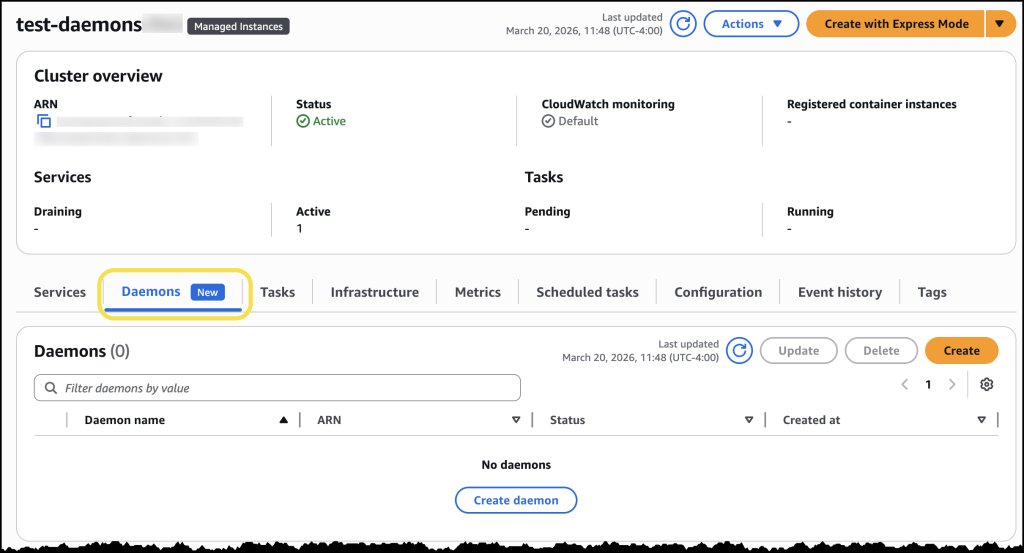
Task: Click Create with Express Mode button
Action: coord(895,24)
